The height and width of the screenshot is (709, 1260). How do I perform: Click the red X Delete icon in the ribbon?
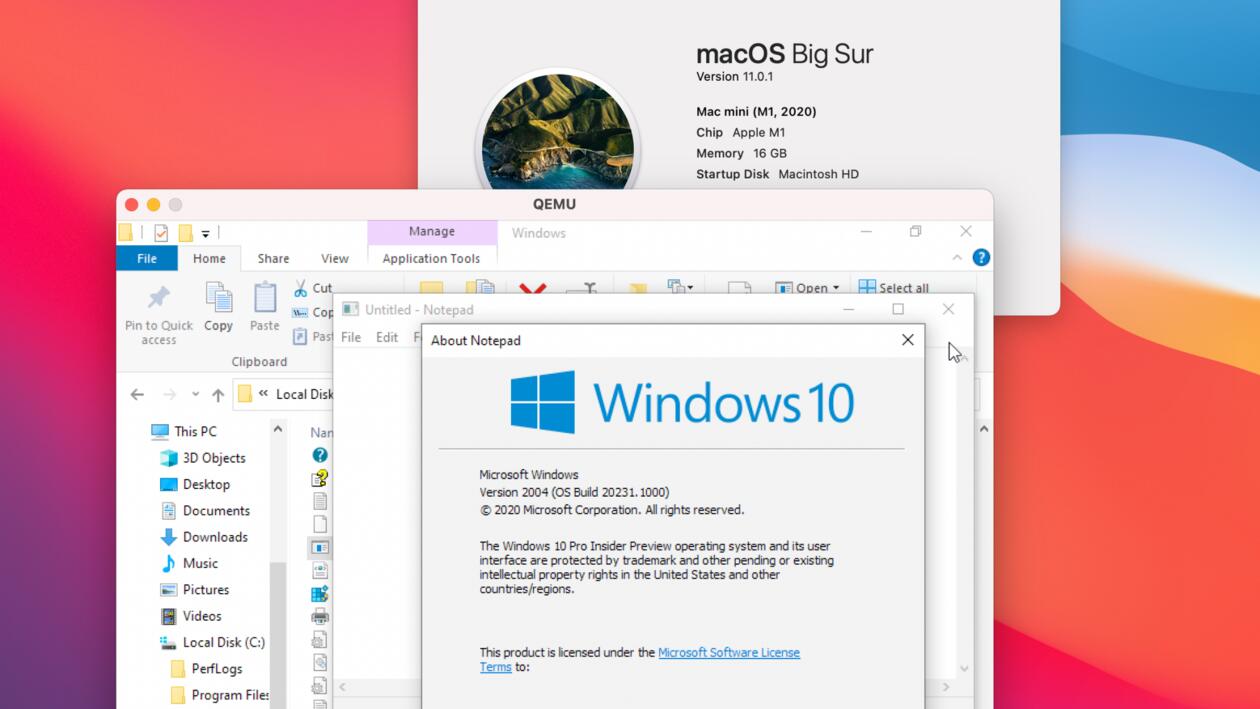click(532, 289)
